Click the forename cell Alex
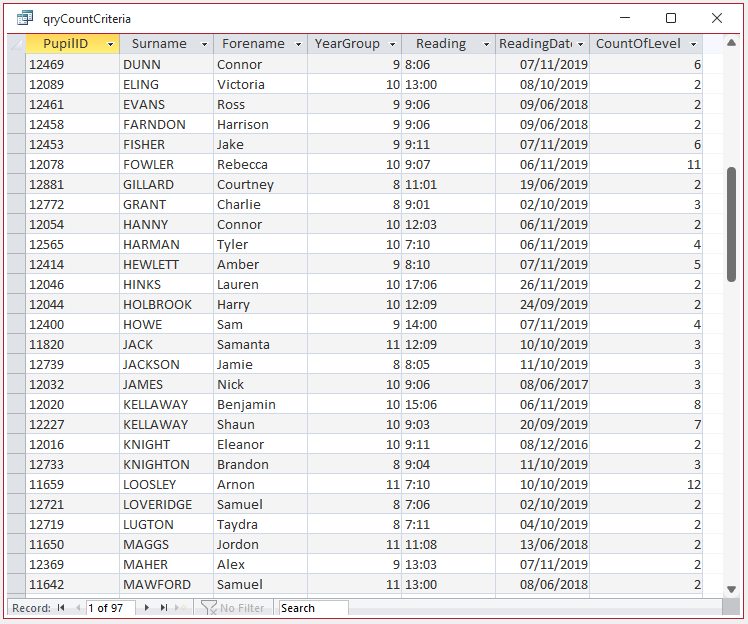This screenshot has width=748, height=624. (260, 565)
